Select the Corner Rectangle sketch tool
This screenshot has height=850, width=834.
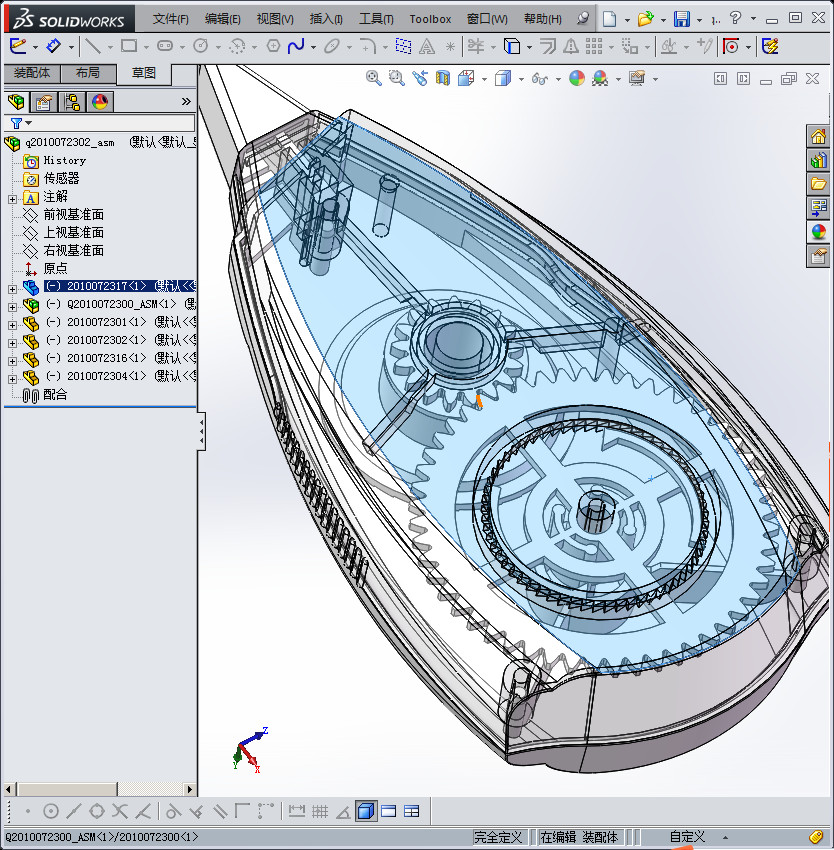tap(127, 46)
